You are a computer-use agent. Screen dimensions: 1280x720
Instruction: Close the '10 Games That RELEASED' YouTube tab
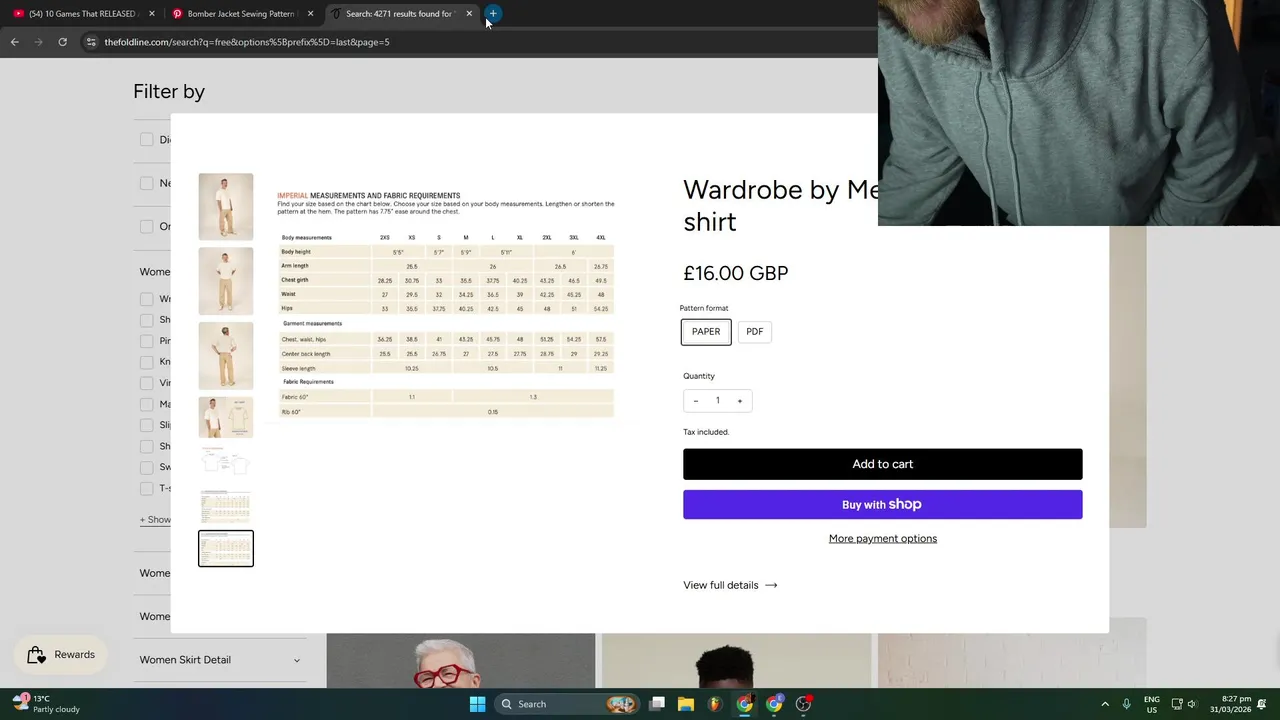coord(152,14)
